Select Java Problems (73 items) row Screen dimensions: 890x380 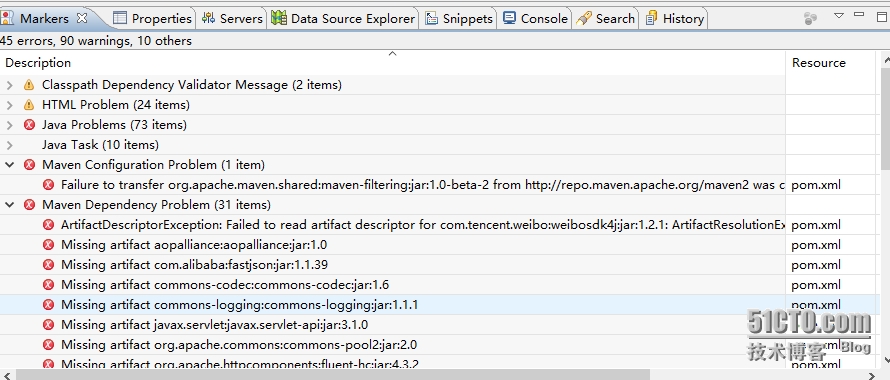(x=114, y=125)
